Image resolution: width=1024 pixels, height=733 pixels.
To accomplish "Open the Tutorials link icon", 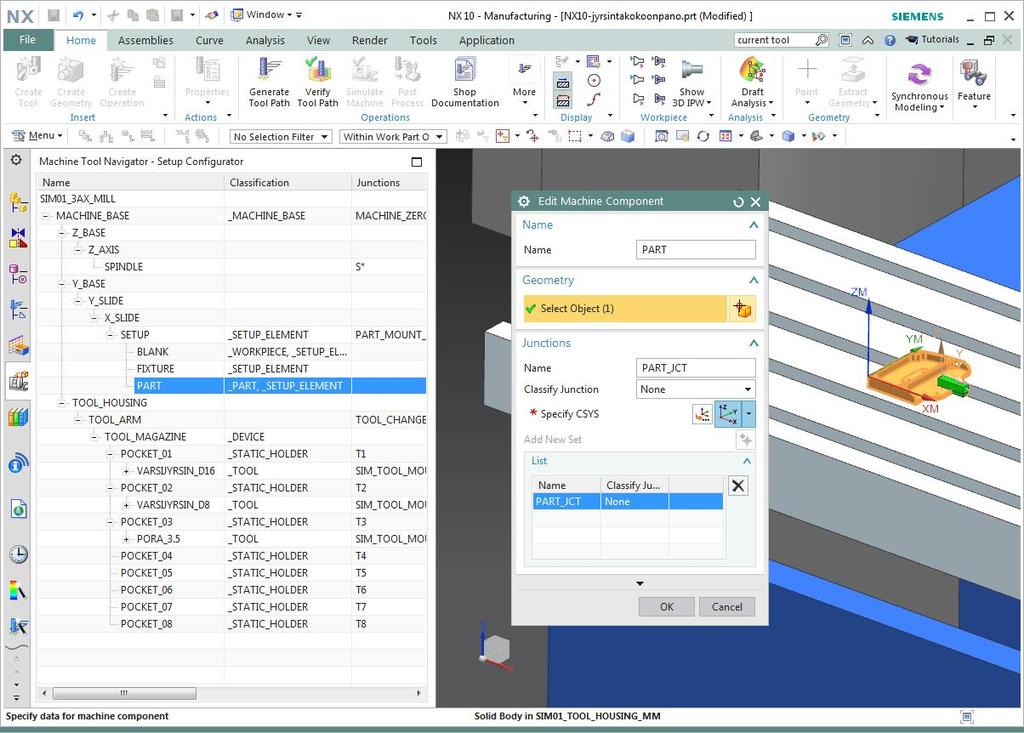I will click(912, 40).
